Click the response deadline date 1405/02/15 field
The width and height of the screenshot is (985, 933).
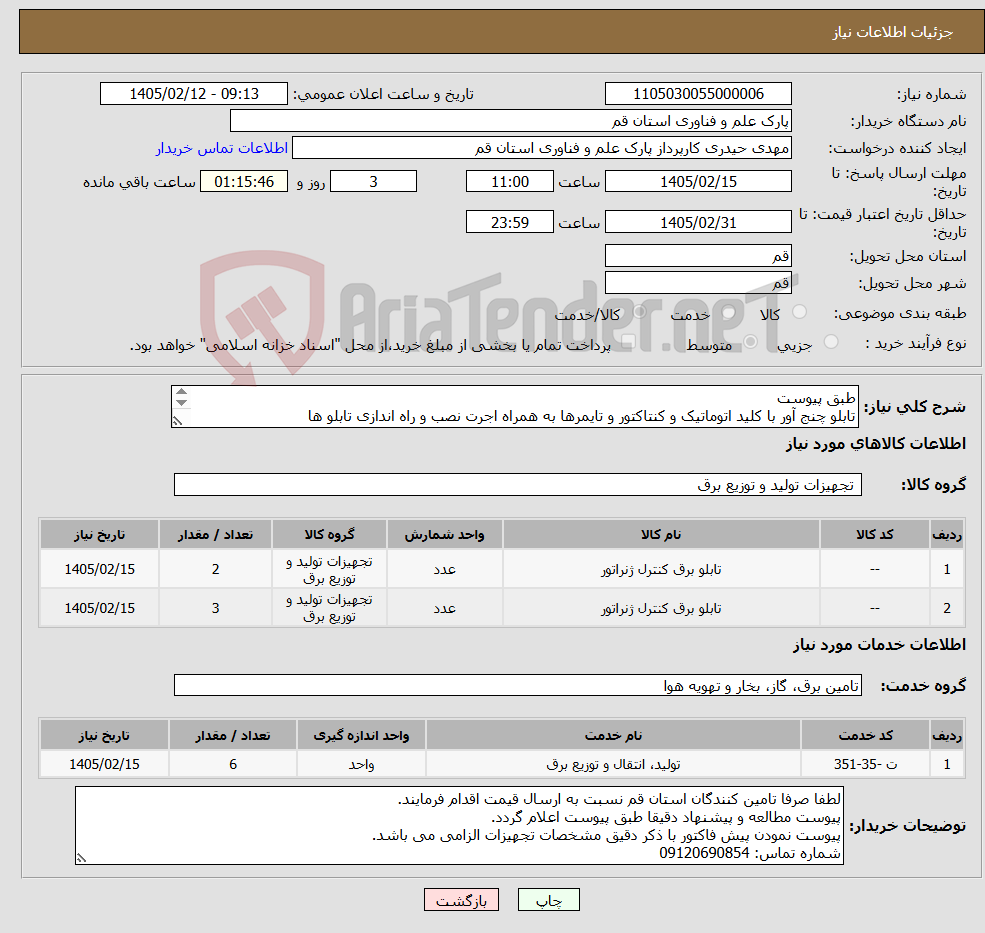698,182
